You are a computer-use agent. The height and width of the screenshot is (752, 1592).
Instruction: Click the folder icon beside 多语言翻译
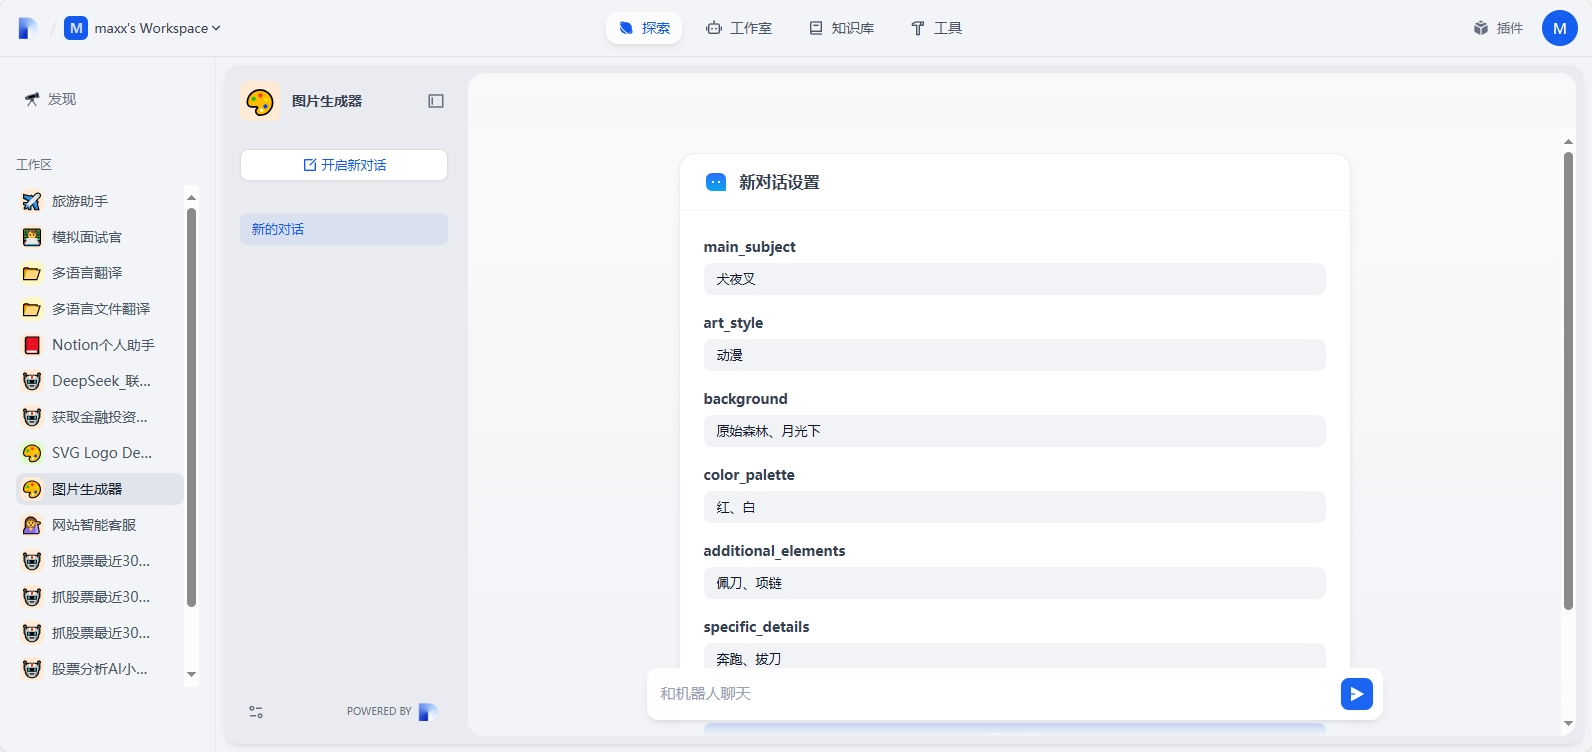[x=32, y=273]
